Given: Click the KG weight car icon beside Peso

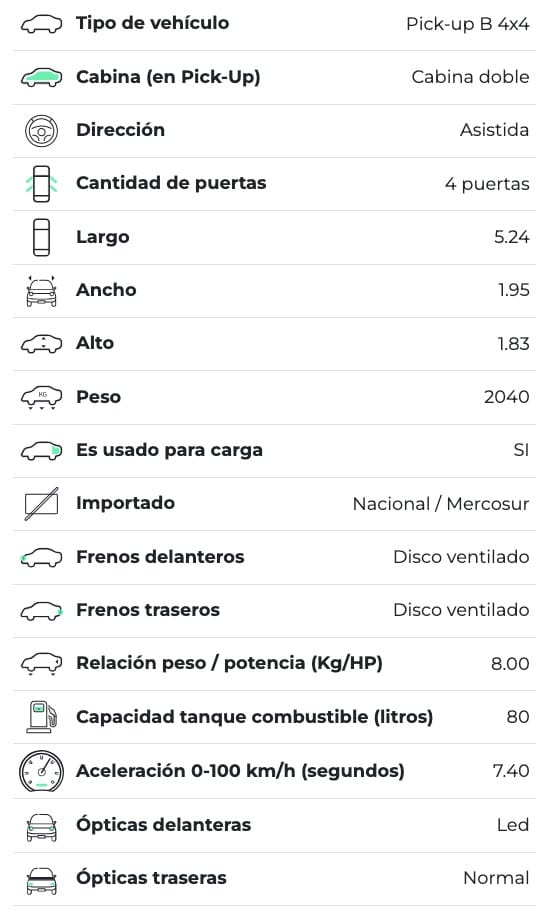Looking at the screenshot, I should pos(41,397).
